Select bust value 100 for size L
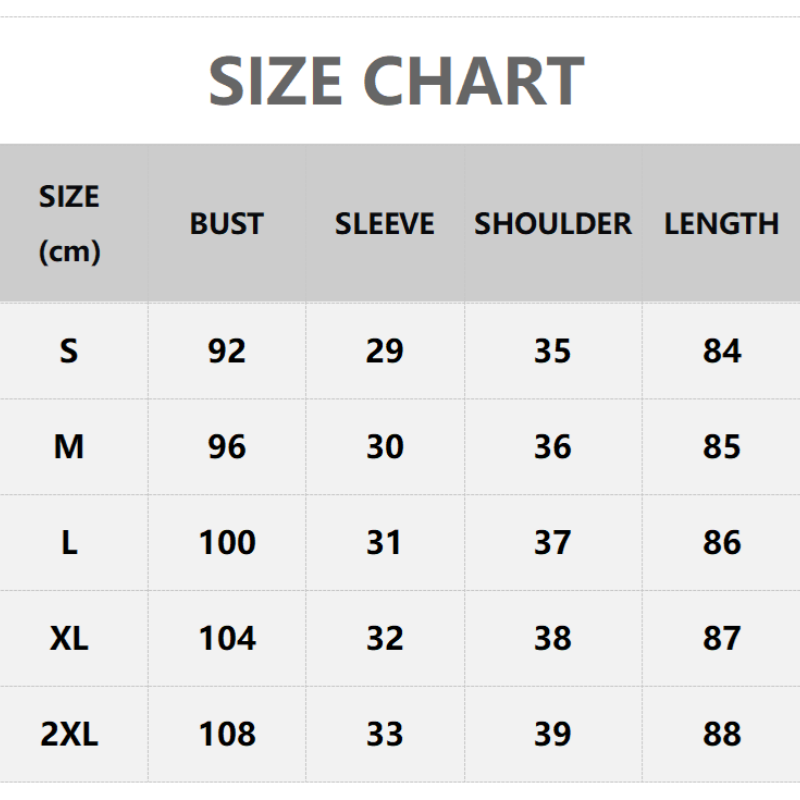This screenshot has height=800, width=800. pos(227,543)
